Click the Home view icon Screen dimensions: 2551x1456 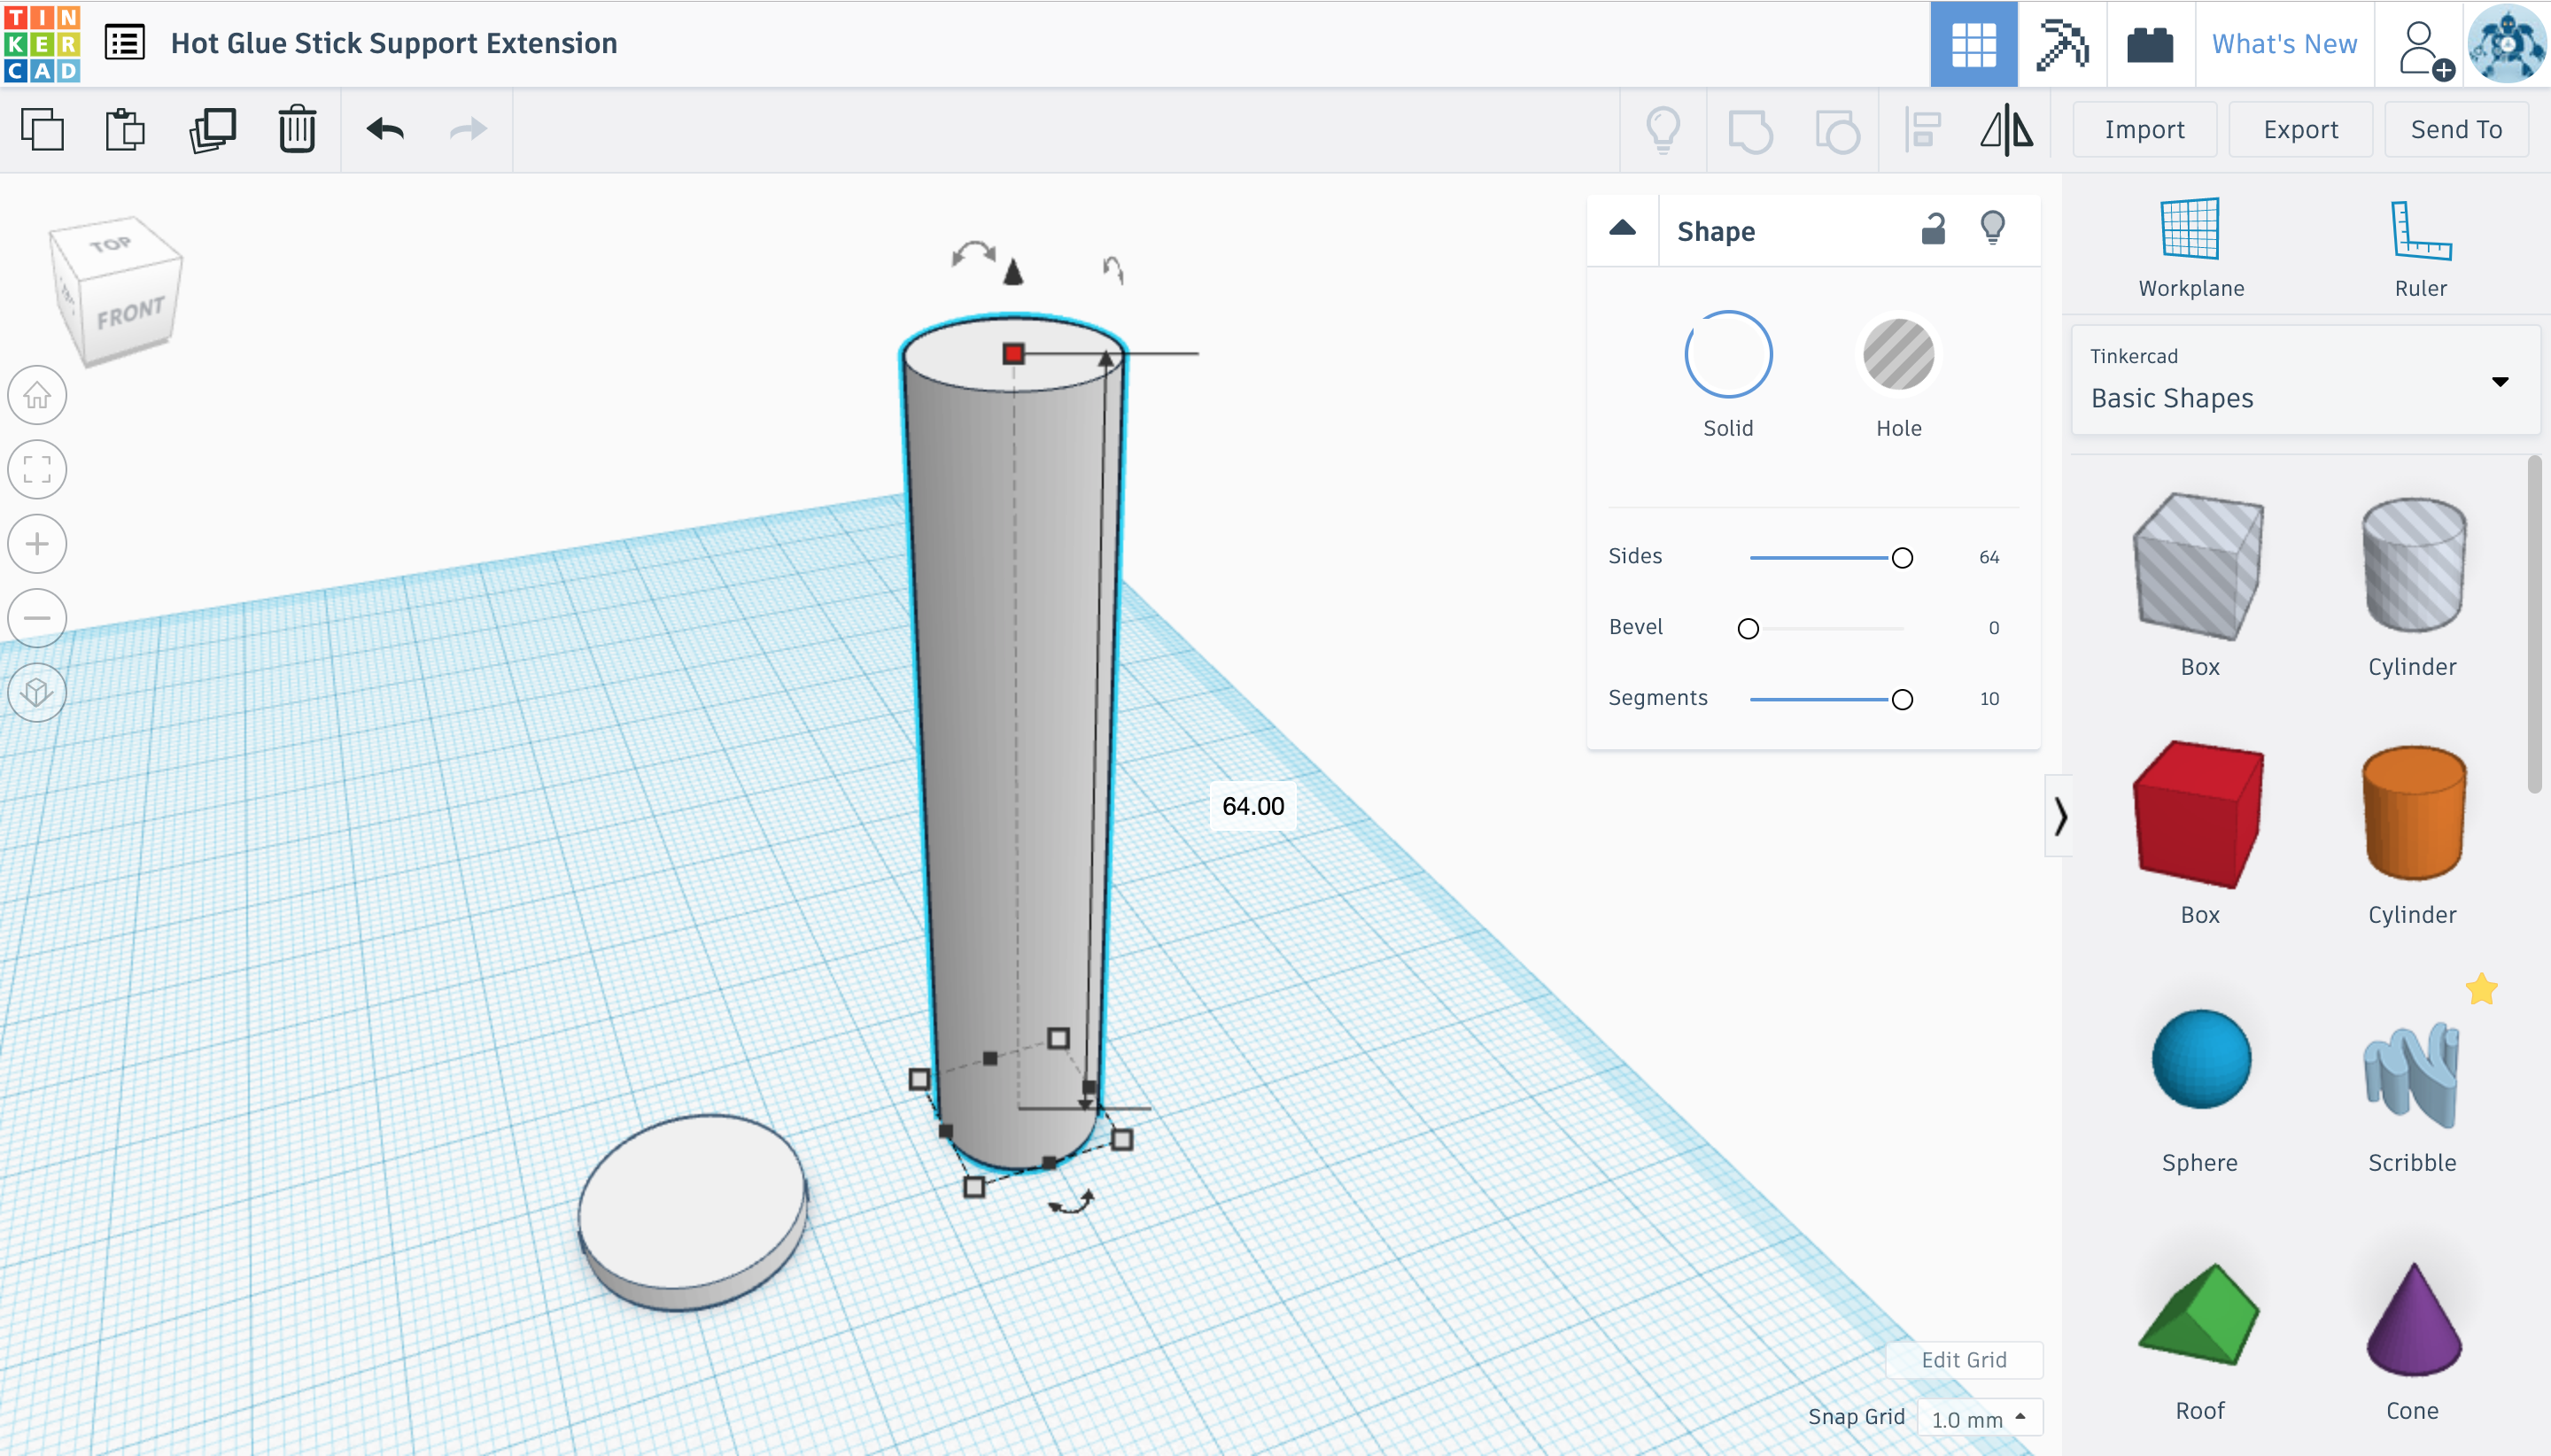(37, 395)
